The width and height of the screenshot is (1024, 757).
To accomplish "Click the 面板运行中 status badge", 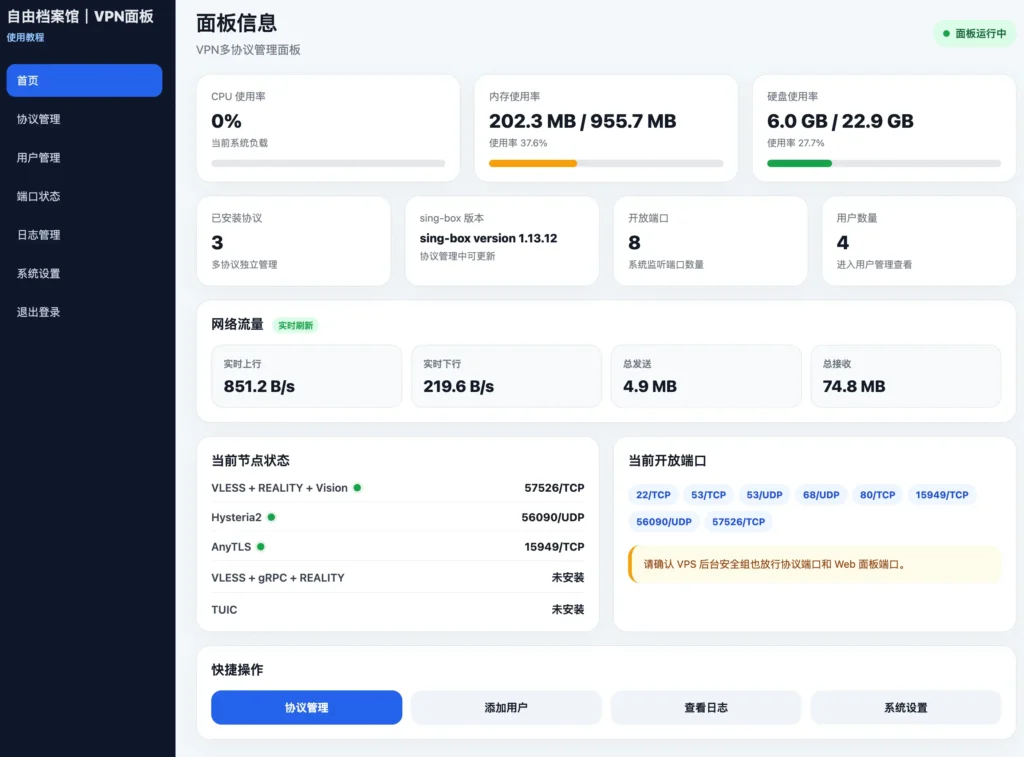I will (x=974, y=33).
